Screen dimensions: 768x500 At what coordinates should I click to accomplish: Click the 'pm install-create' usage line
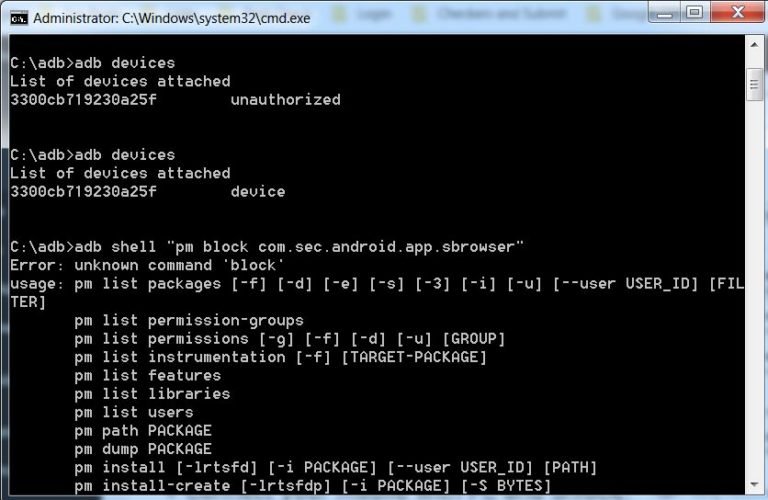312,486
